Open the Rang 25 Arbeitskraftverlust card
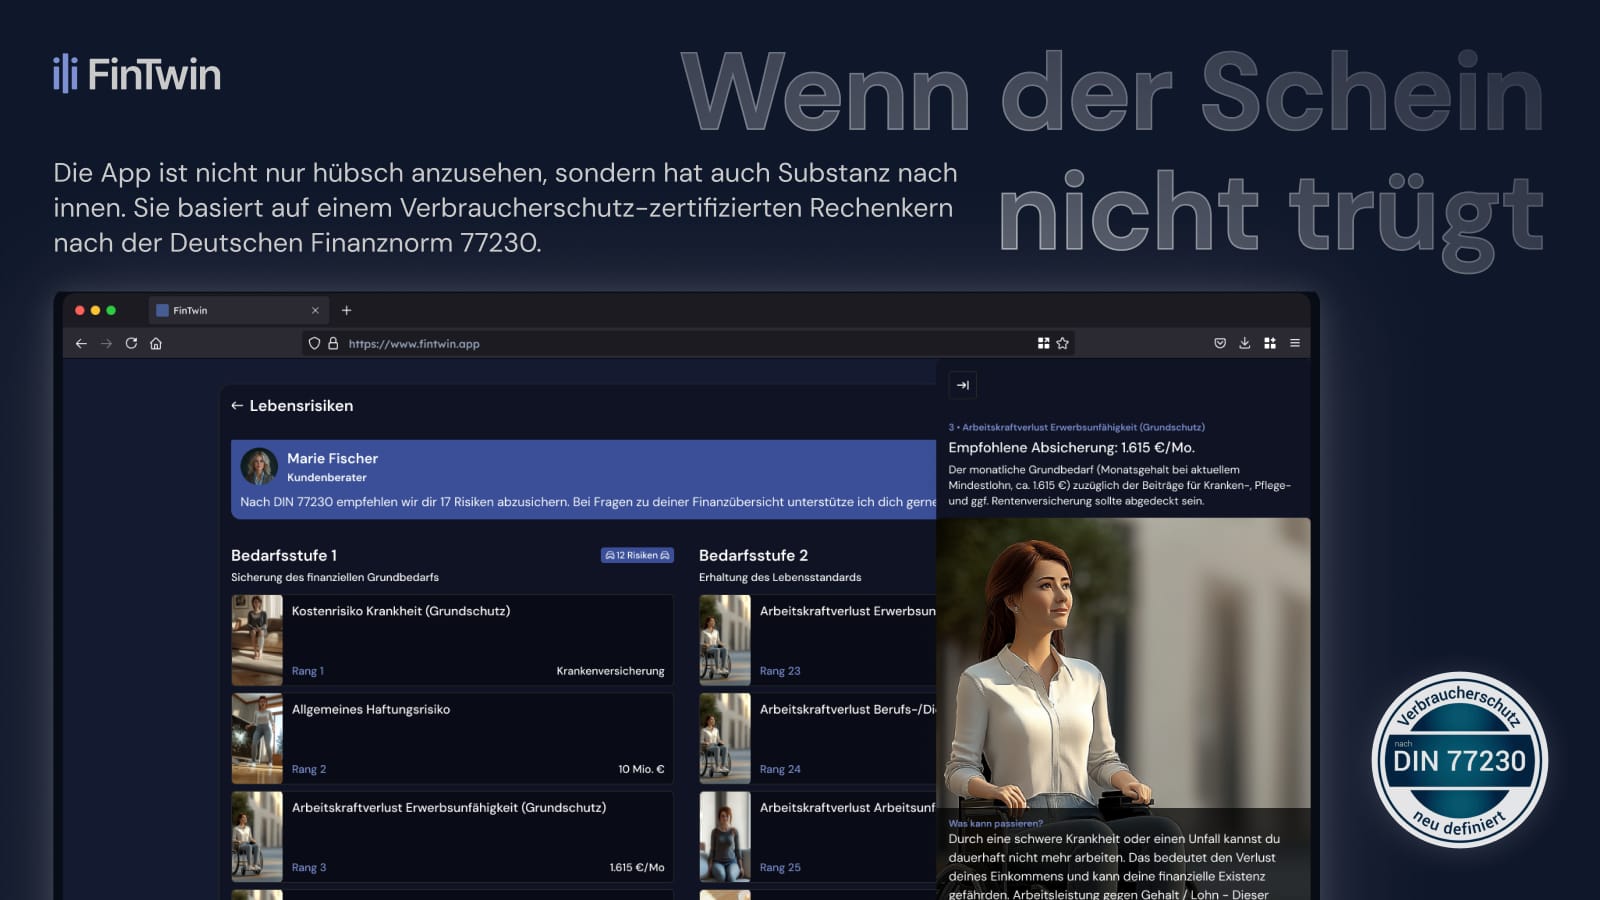This screenshot has width=1600, height=900. (x=817, y=836)
